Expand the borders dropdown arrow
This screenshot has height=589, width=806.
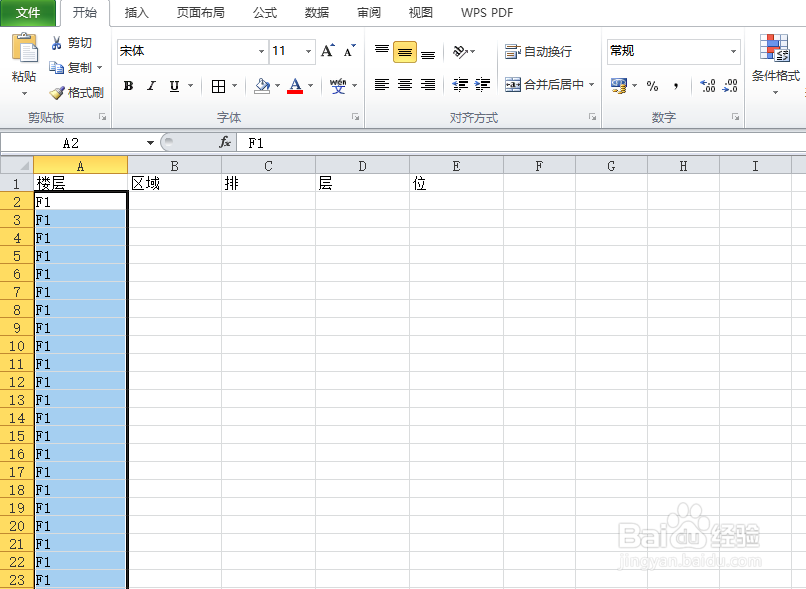pos(234,86)
